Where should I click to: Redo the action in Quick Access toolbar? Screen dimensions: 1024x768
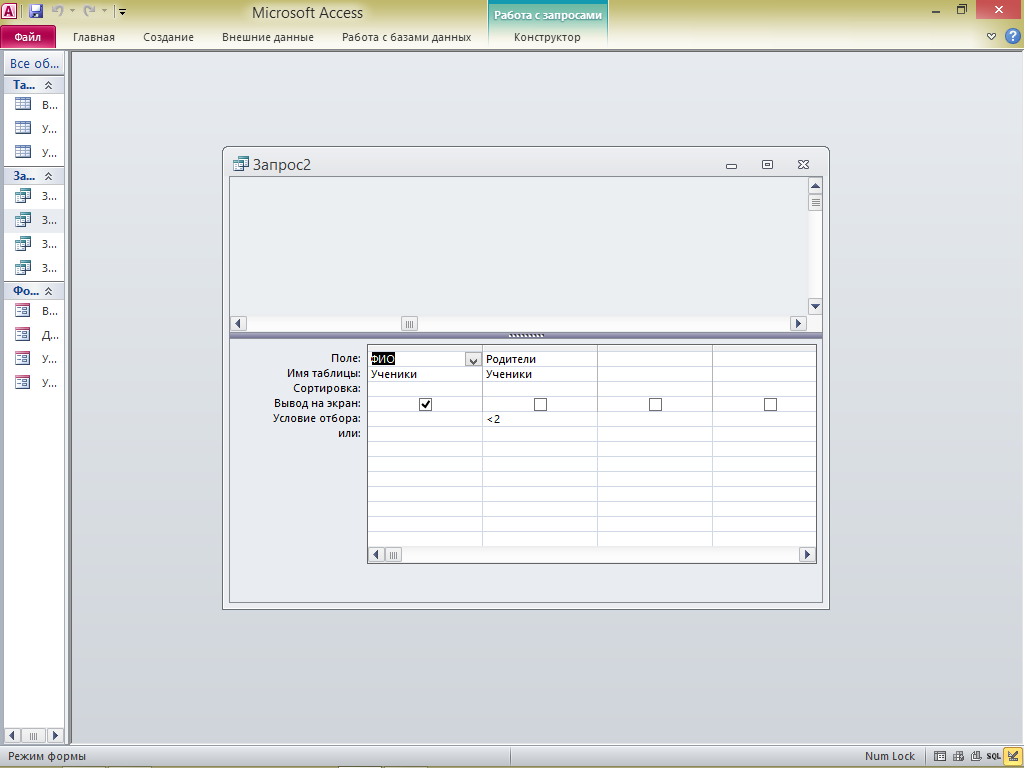click(x=89, y=11)
